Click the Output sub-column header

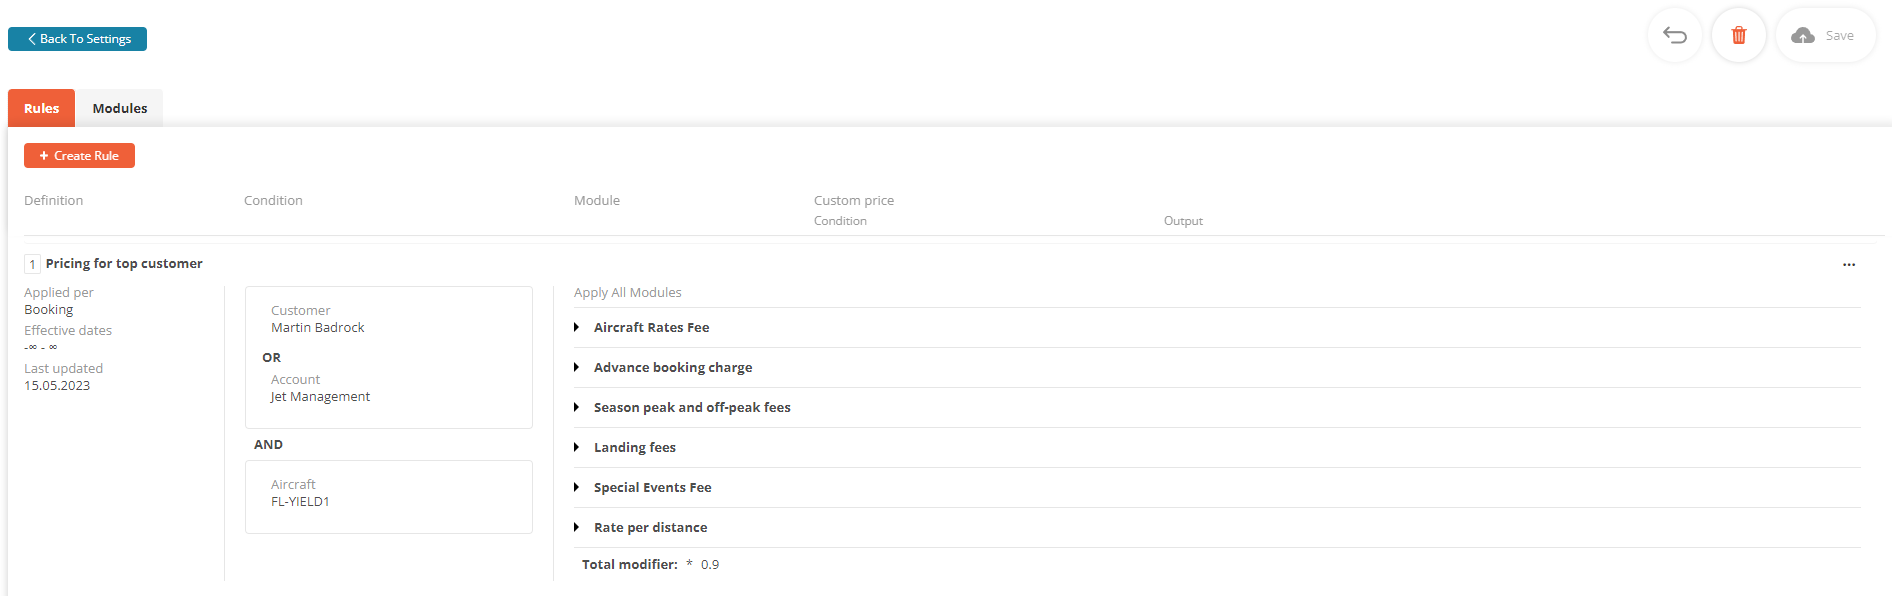pyautogui.click(x=1183, y=221)
